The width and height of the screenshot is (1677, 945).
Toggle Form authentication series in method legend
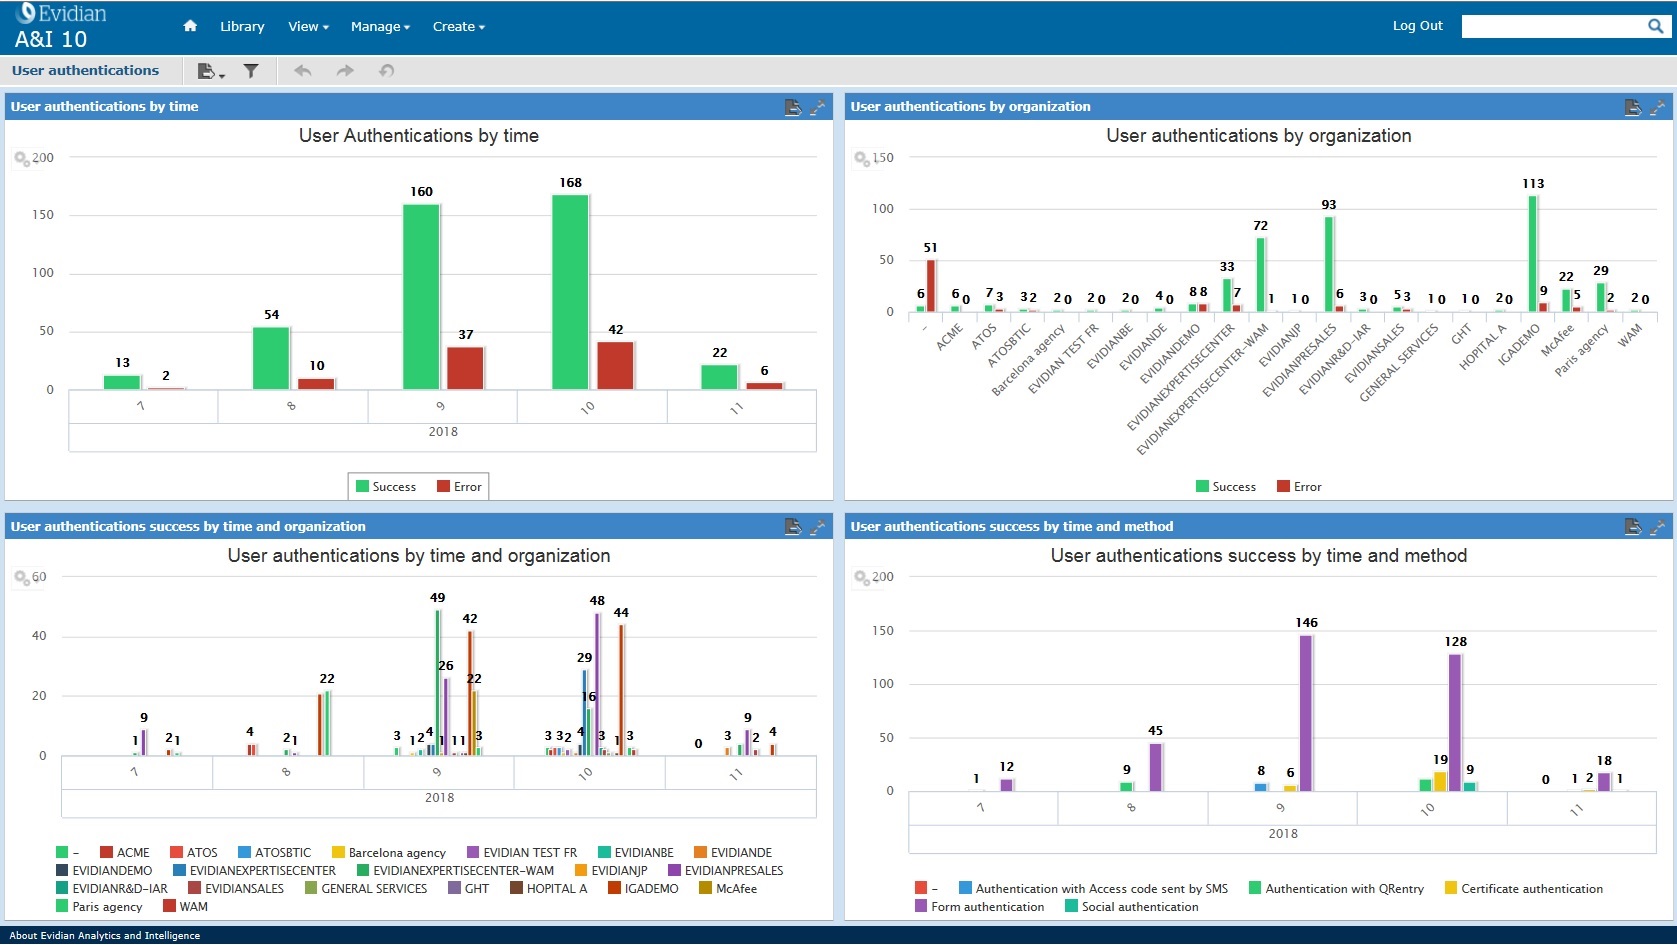(x=980, y=907)
